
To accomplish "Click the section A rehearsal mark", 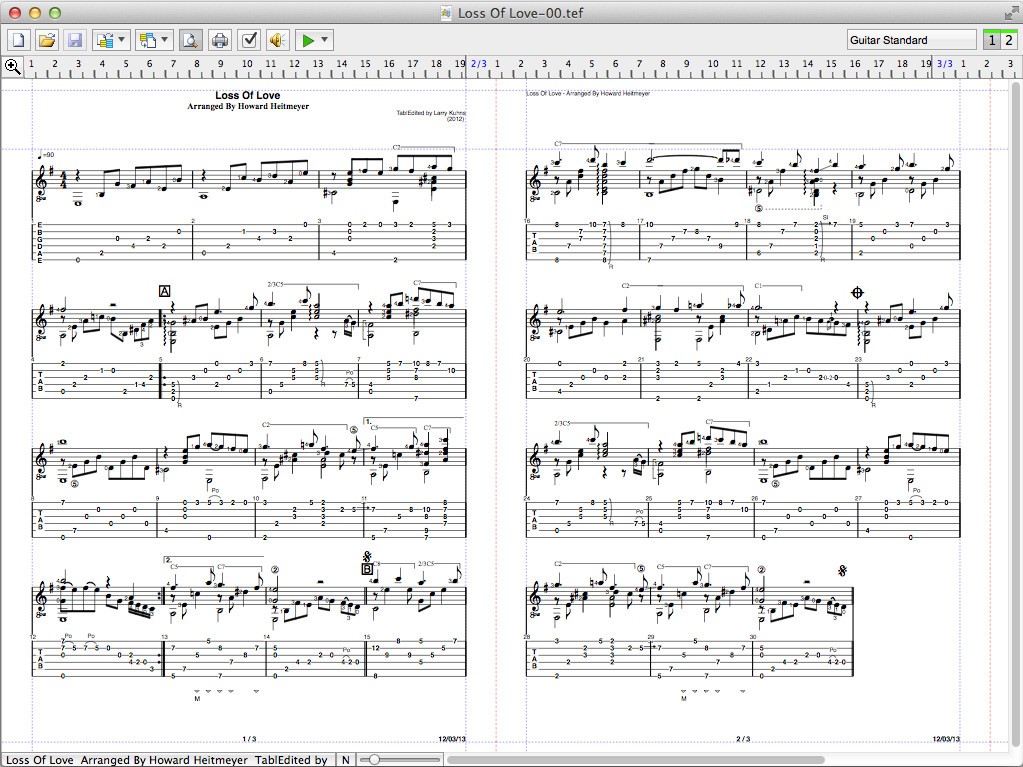I will 165,291.
